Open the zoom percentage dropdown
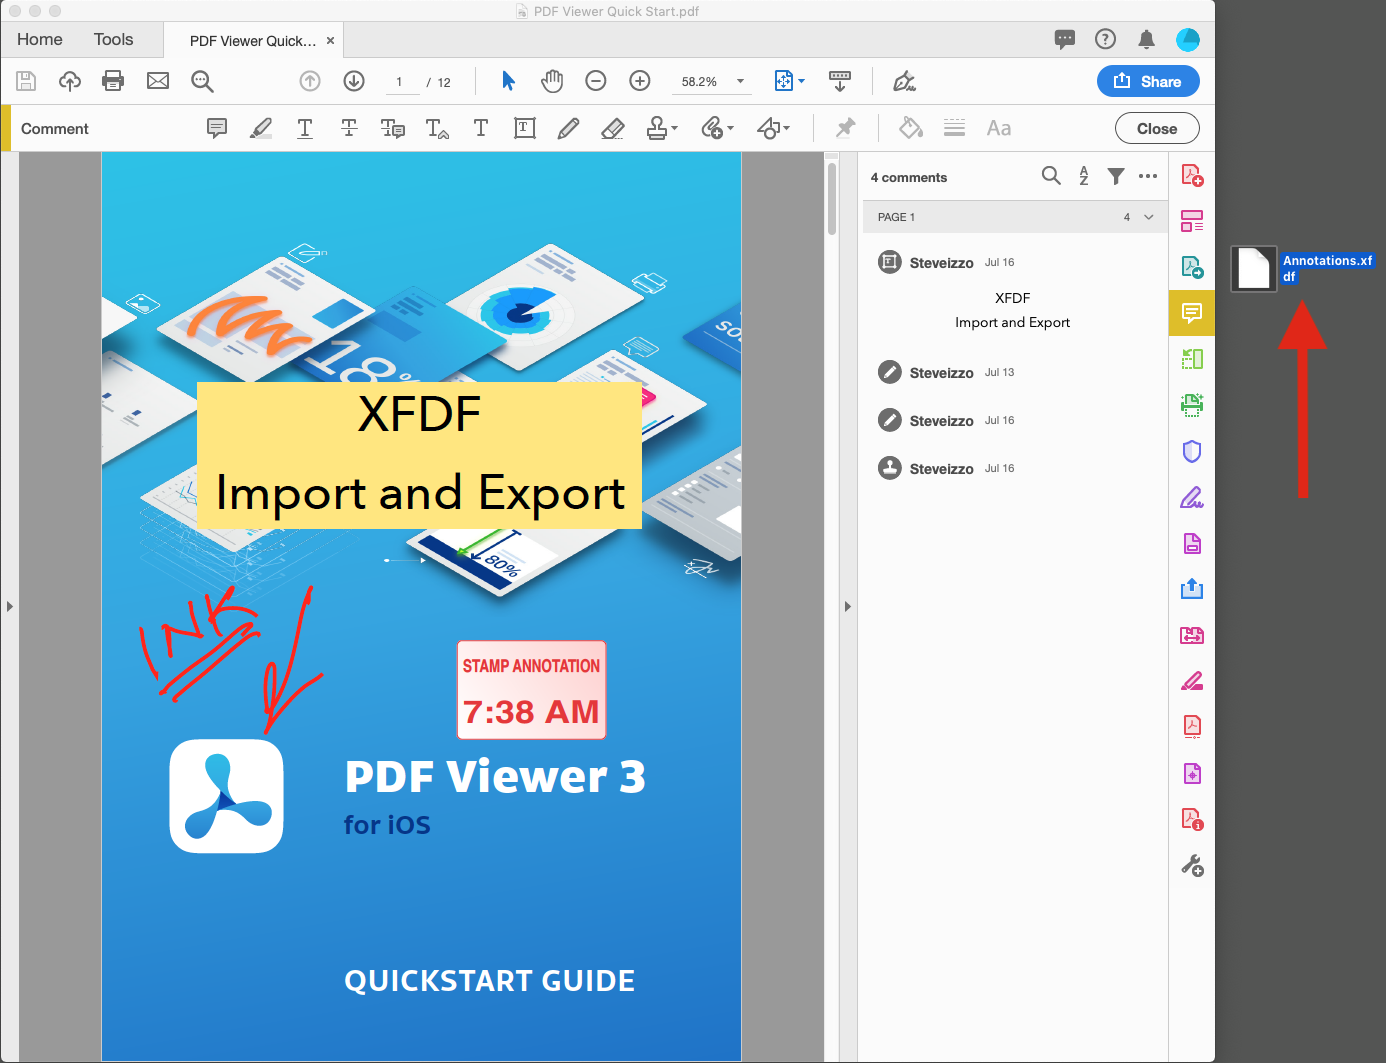Screen dimensions: 1386x1063 click(739, 81)
